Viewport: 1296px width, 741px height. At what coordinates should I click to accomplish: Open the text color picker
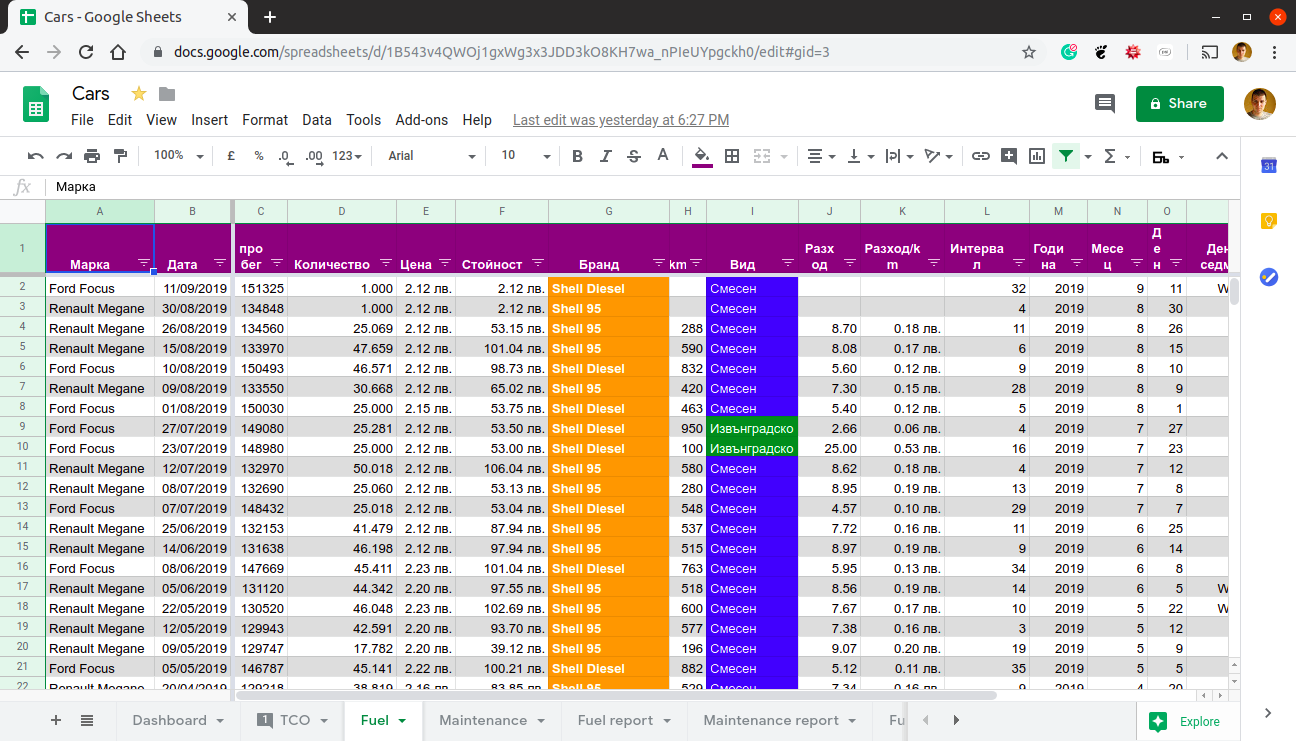click(662, 156)
